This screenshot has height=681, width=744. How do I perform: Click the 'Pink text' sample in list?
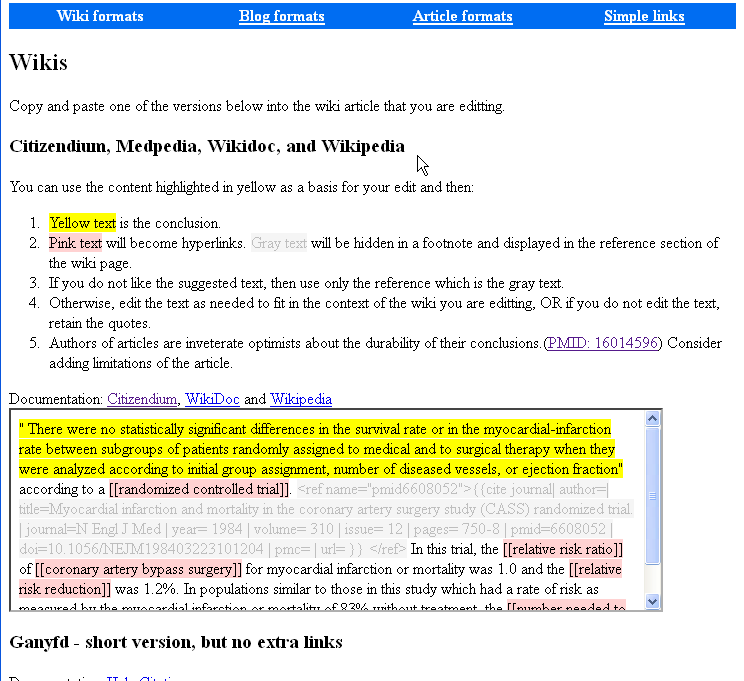tap(75, 243)
